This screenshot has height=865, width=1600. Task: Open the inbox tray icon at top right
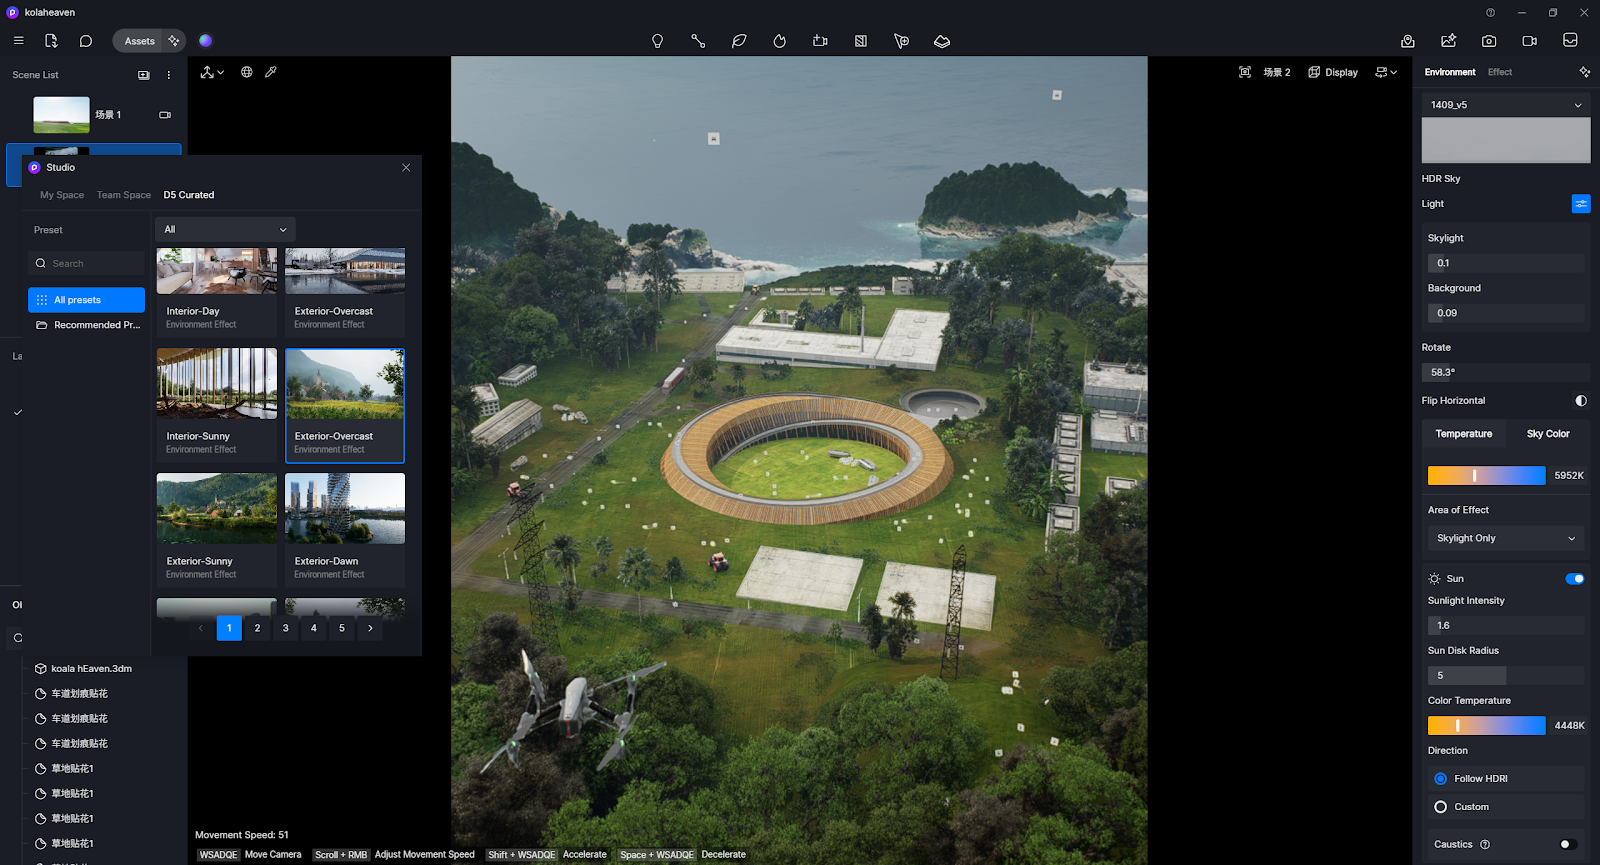click(x=1570, y=41)
